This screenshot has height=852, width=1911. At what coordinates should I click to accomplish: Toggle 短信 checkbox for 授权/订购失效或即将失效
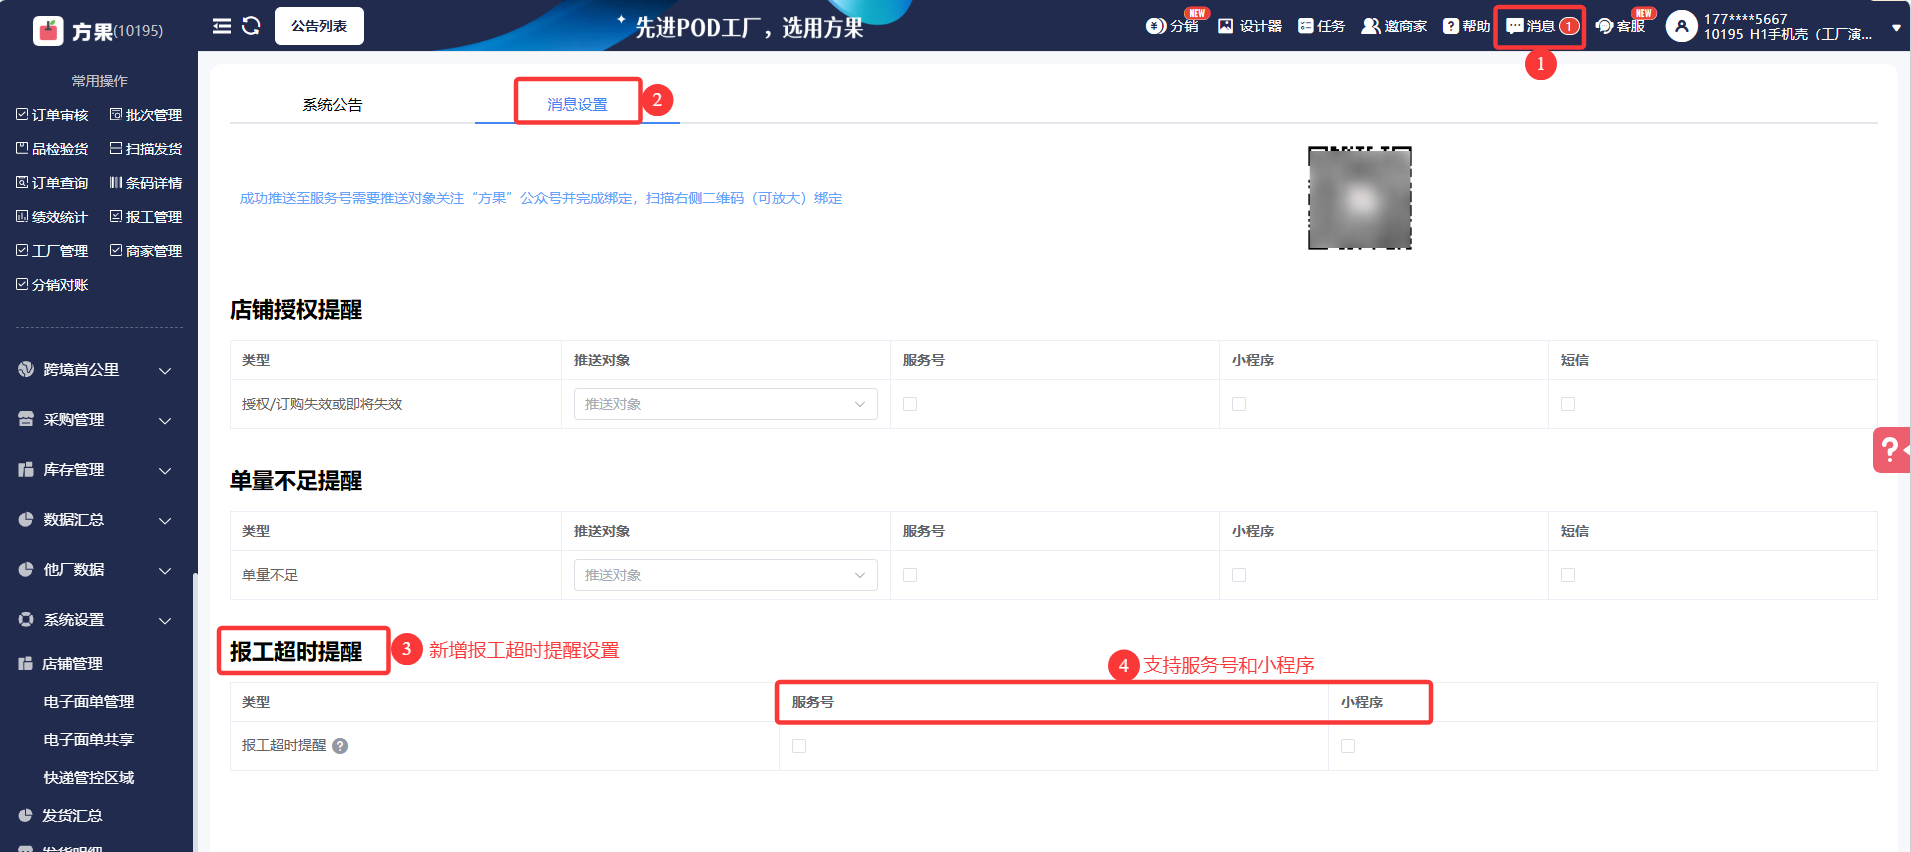click(1568, 404)
